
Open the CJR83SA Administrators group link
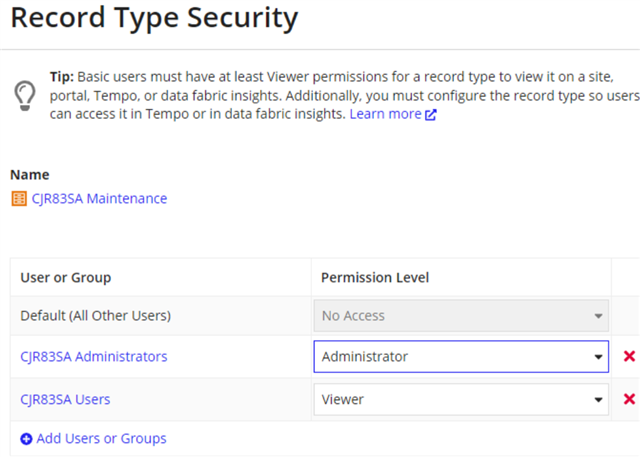(x=94, y=357)
